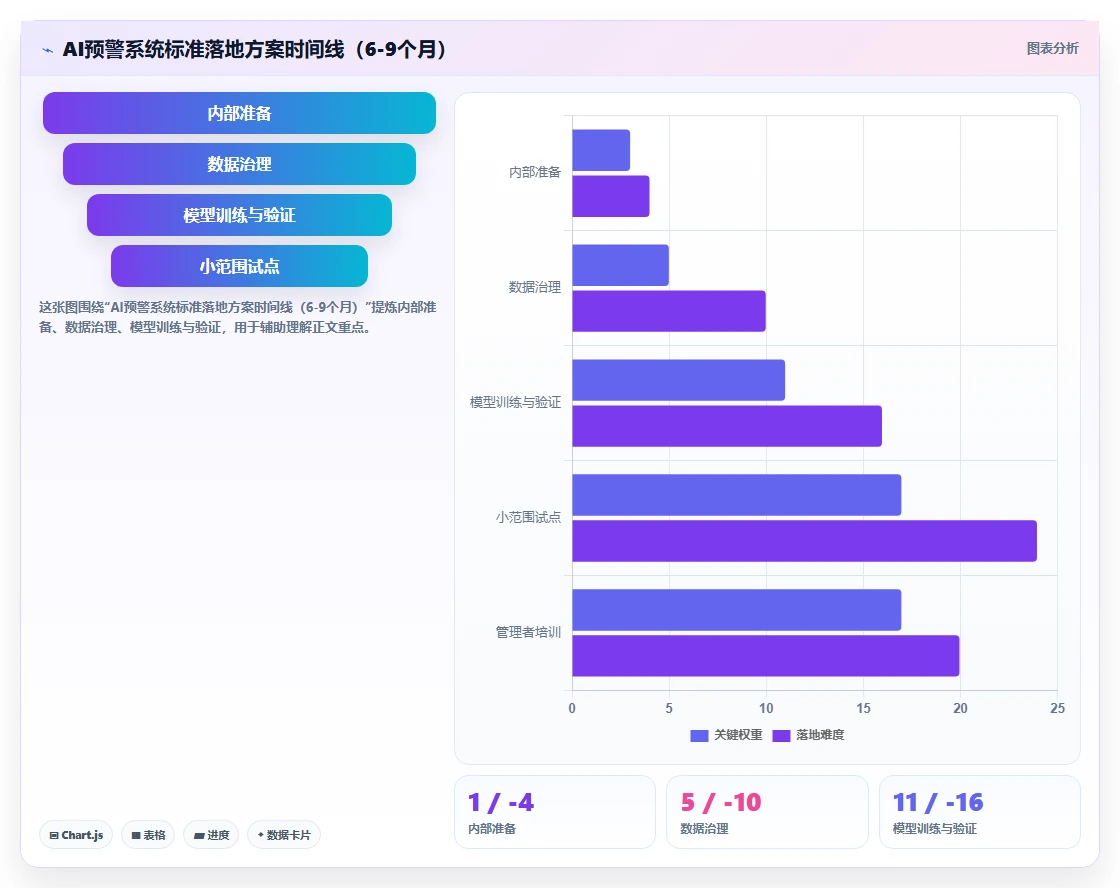Click 模型训练与验证 落地难度 bar

pos(727,426)
